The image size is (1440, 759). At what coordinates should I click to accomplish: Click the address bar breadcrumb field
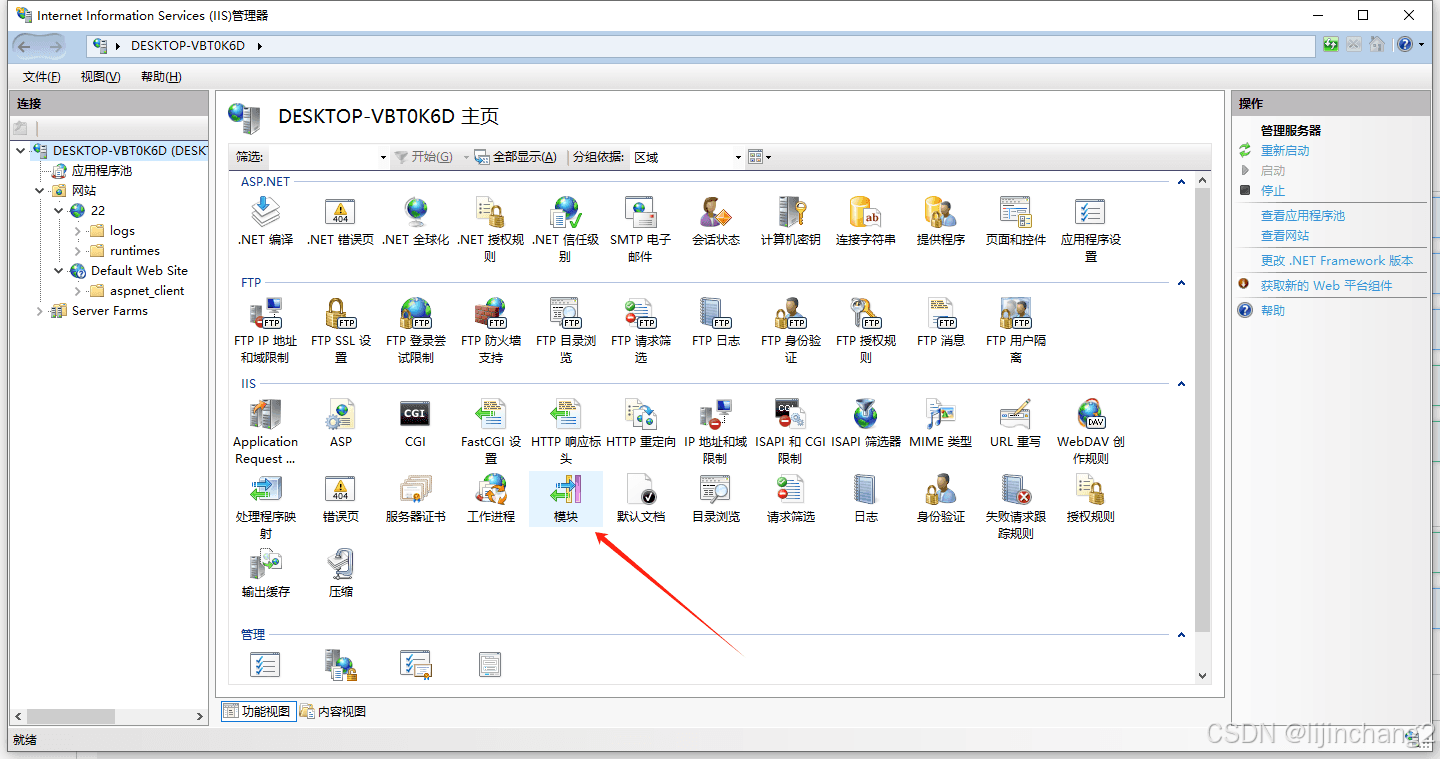pos(701,46)
